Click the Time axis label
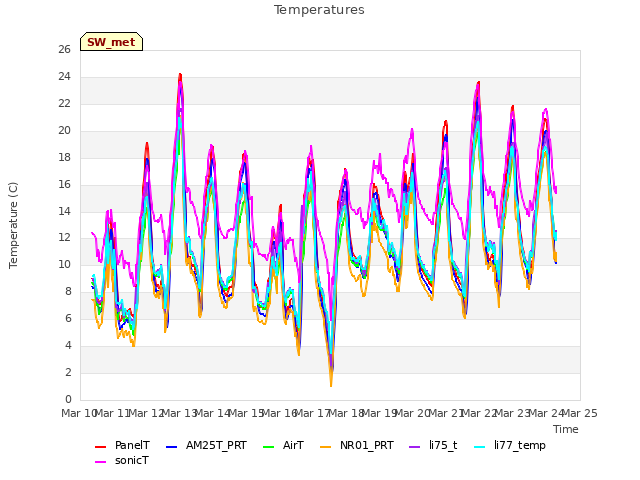 pyautogui.click(x=566, y=429)
